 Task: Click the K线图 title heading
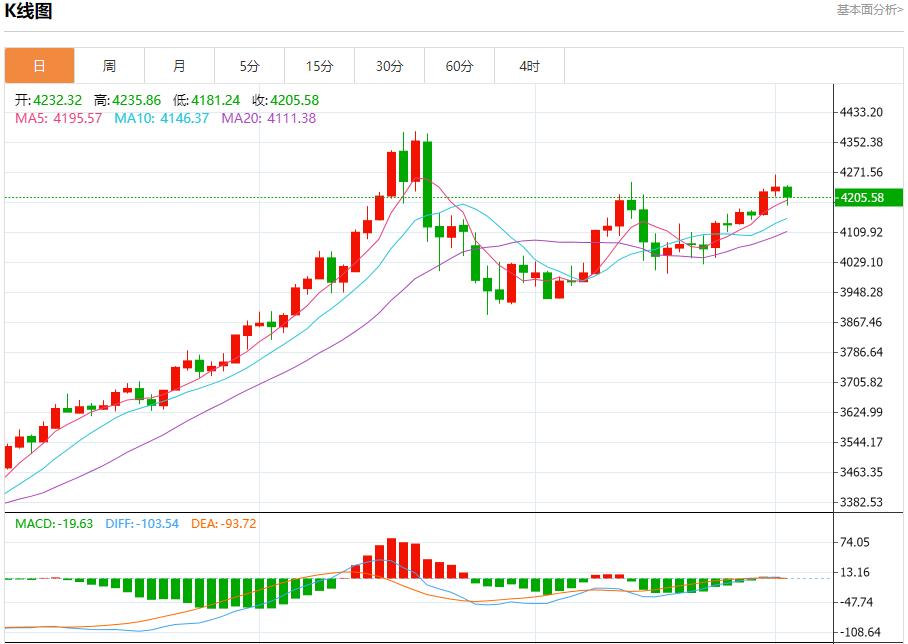pyautogui.click(x=29, y=12)
